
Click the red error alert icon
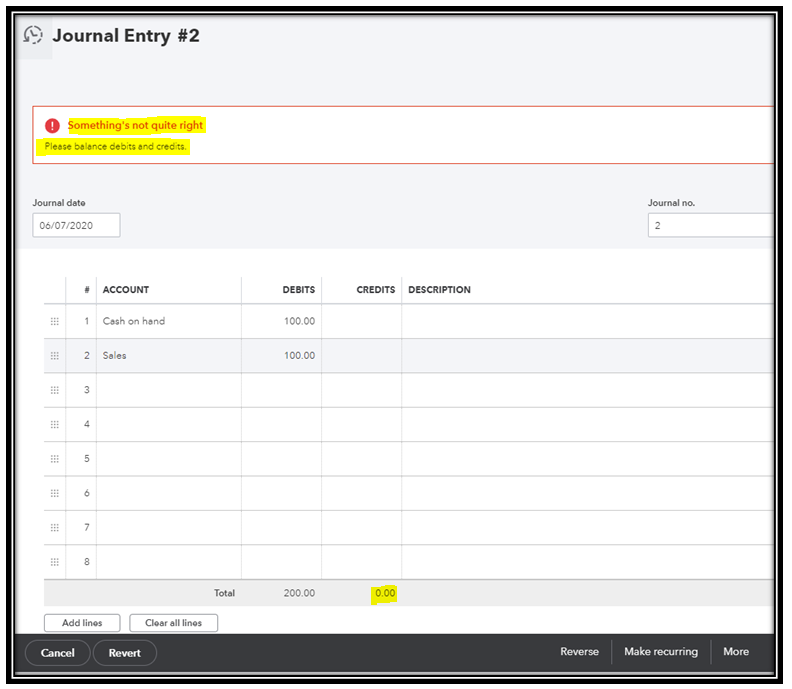point(52,125)
